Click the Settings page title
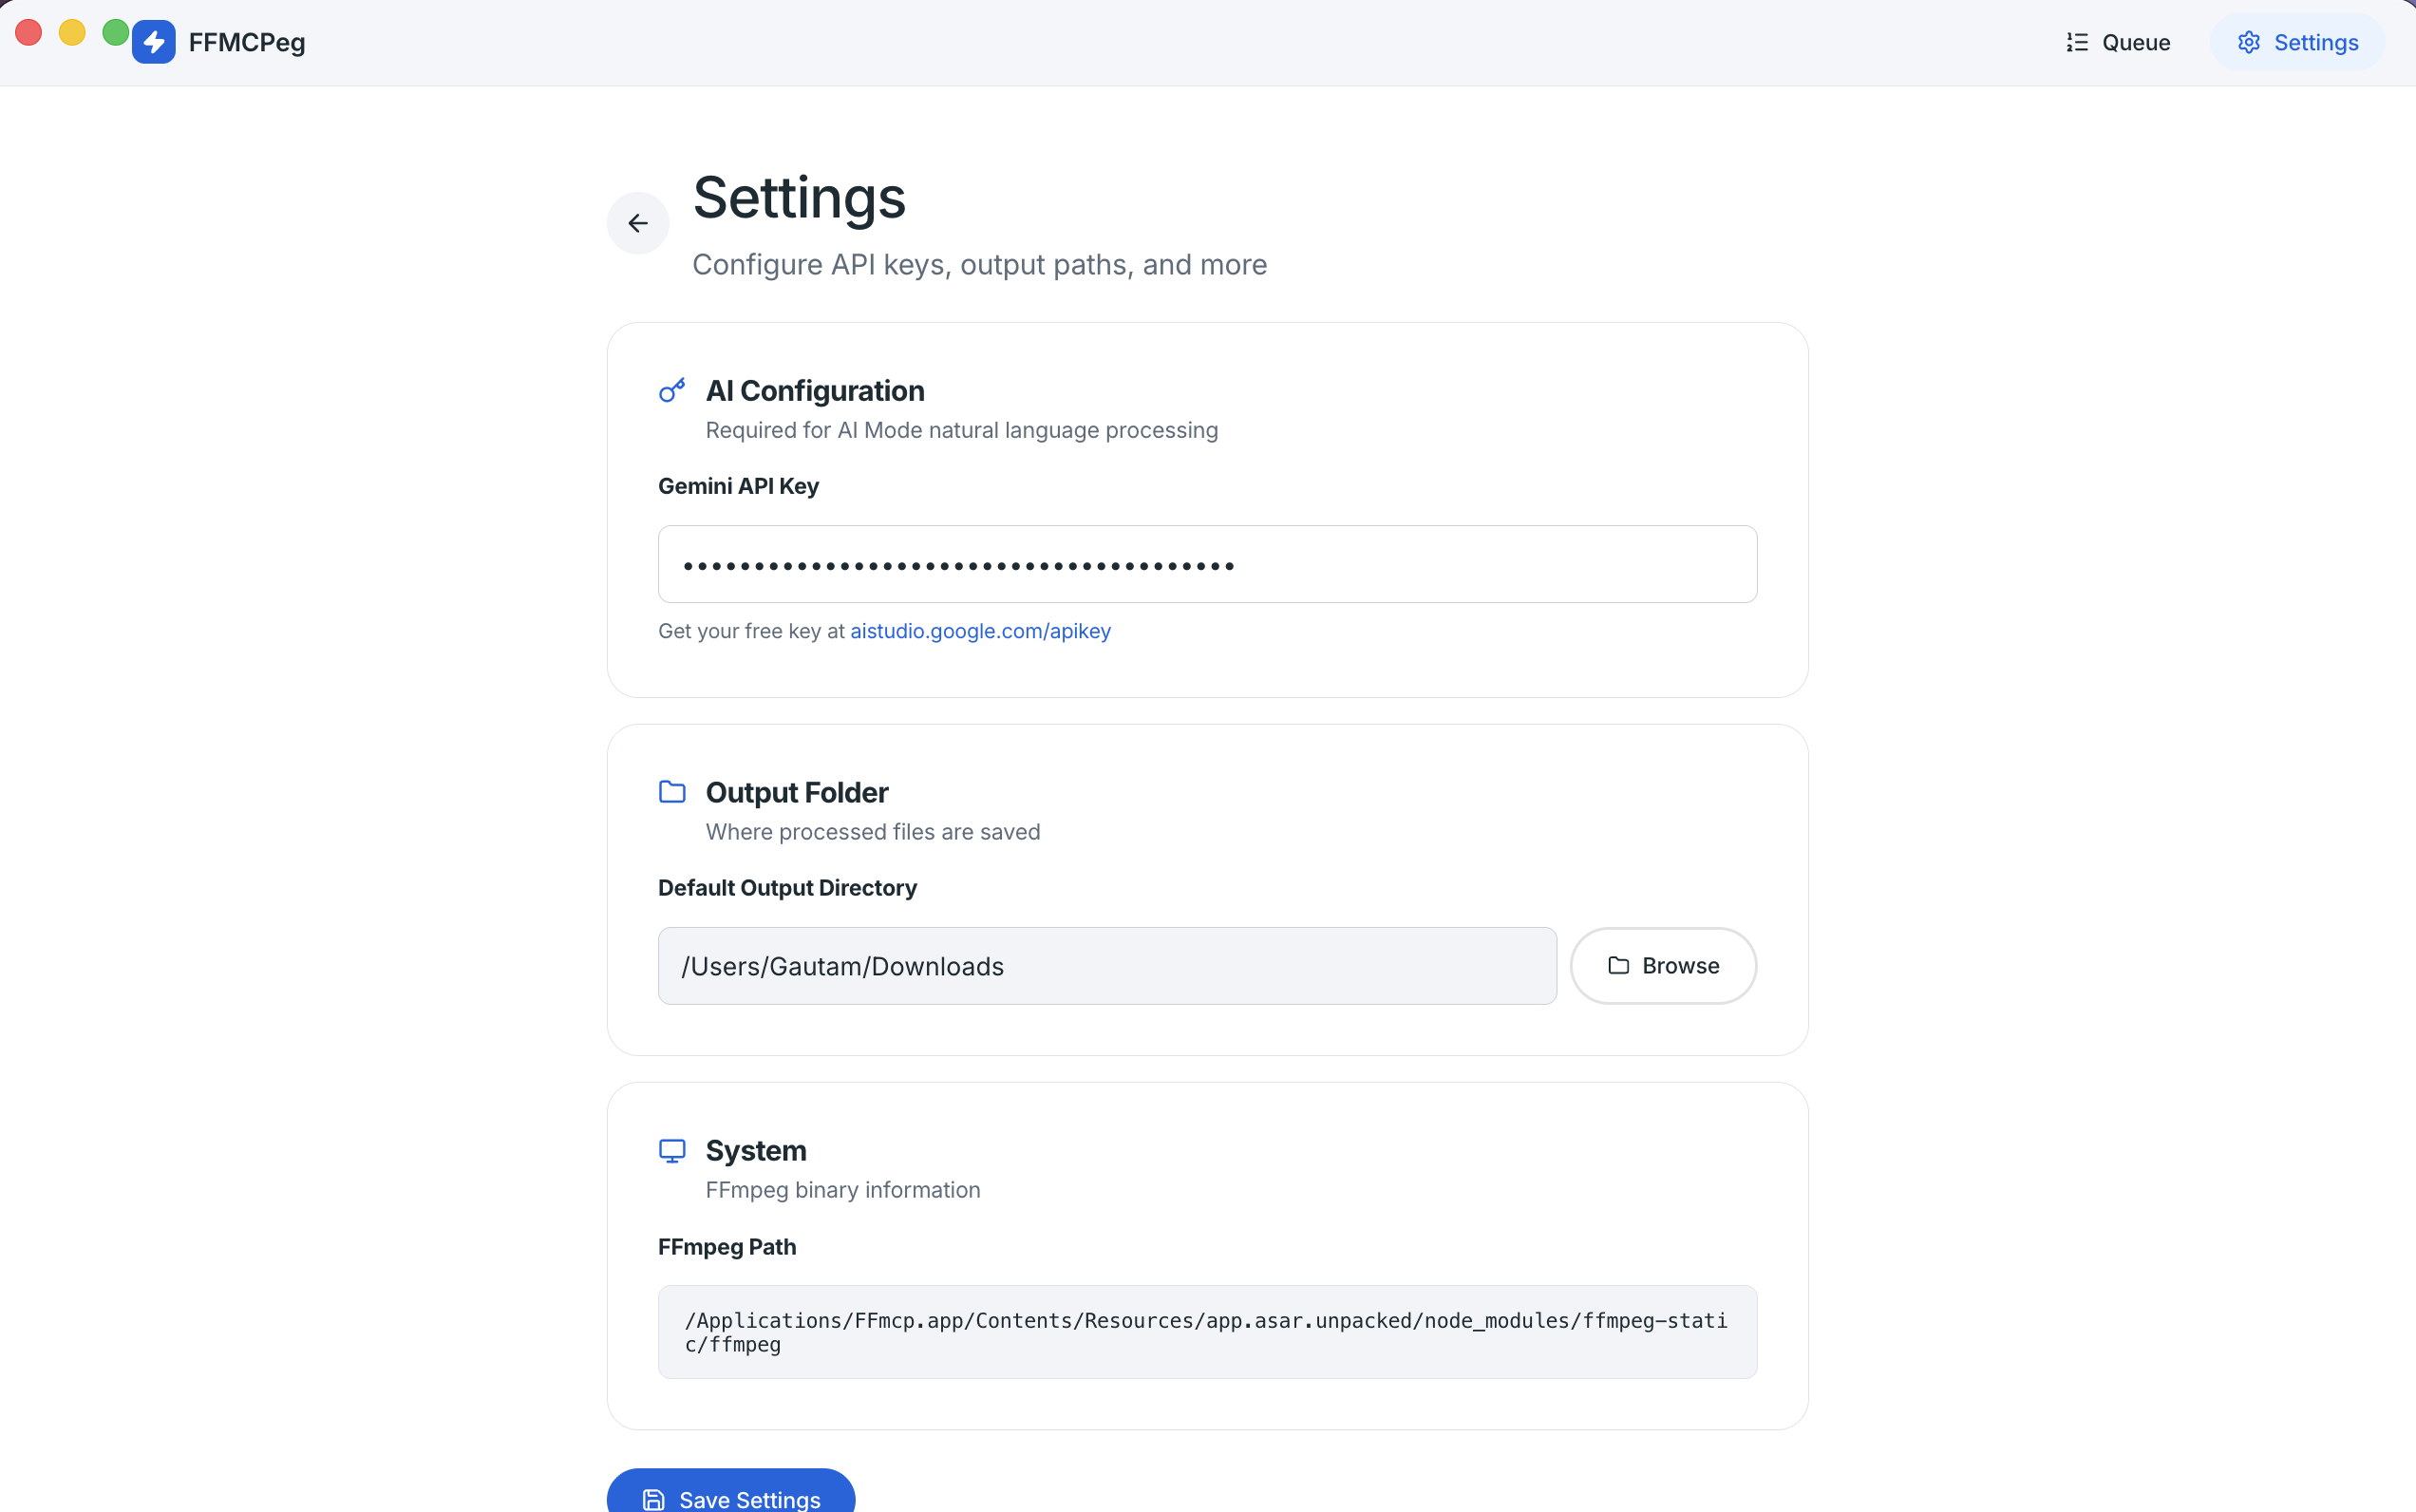This screenshot has width=2416, height=1512. click(x=799, y=198)
